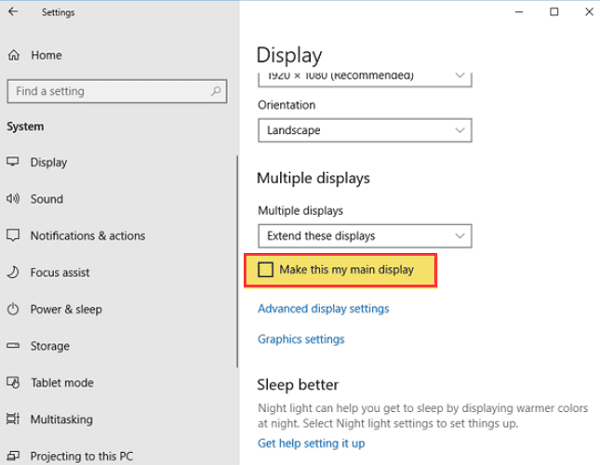Click the Find a setting search box

pos(117,91)
